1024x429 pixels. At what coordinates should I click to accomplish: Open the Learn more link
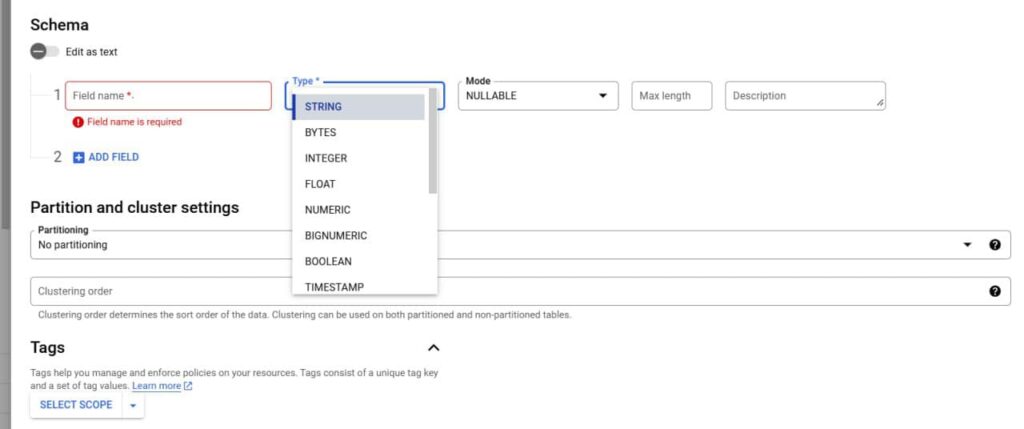coord(157,386)
